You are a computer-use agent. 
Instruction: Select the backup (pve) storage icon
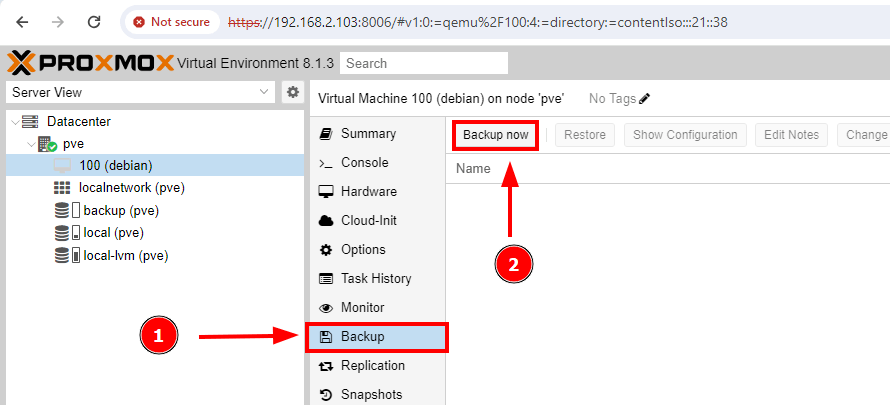tap(63, 210)
